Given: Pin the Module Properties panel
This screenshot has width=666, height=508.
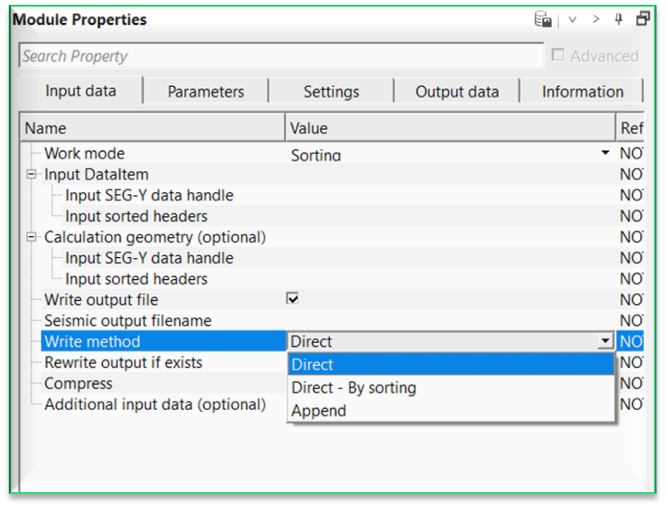Looking at the screenshot, I should (619, 19).
